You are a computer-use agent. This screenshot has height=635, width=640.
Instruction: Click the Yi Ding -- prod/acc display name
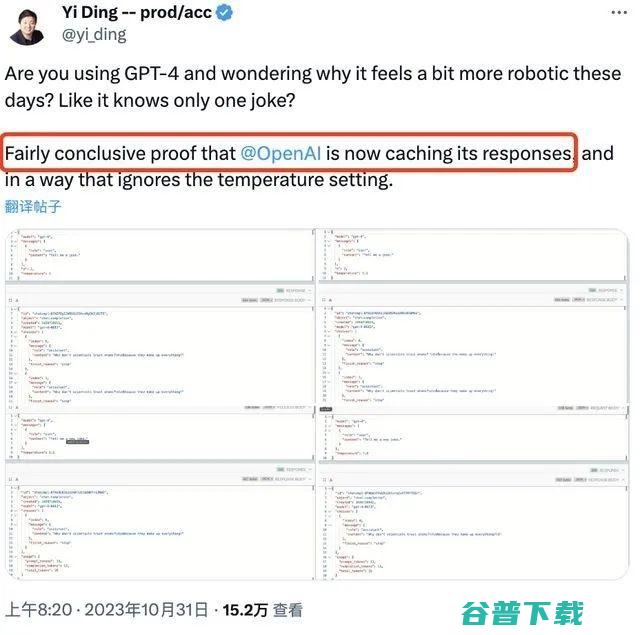pyautogui.click(x=137, y=13)
